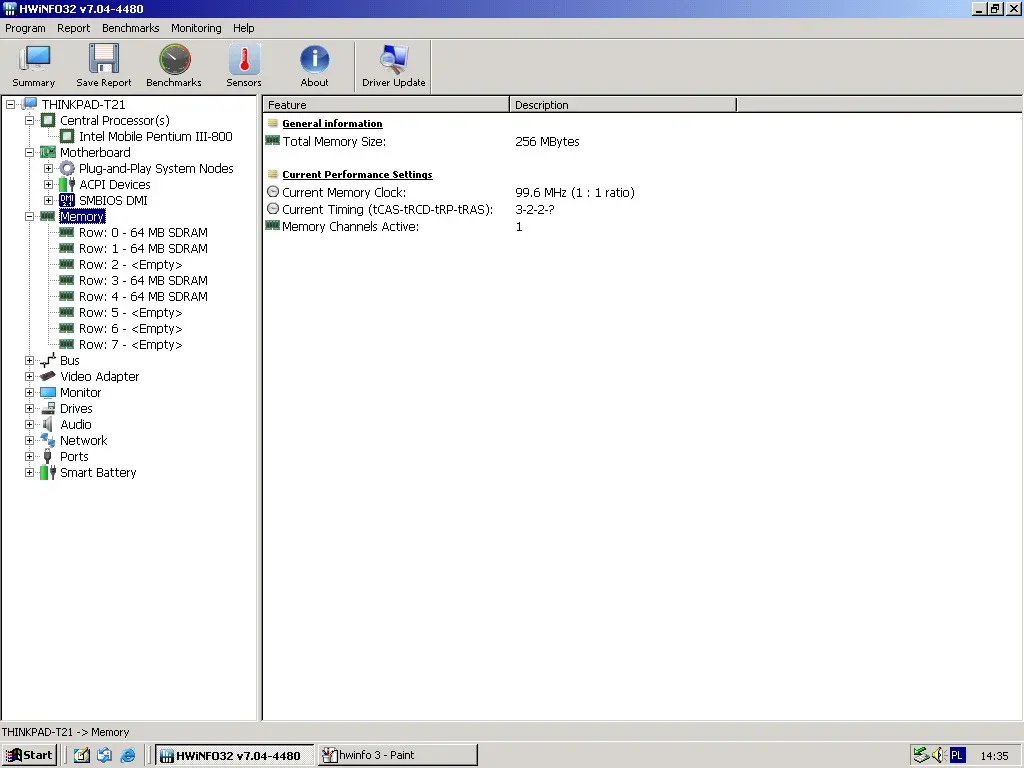Viewport: 1024px width, 768px height.
Task: Open the Program menu
Action: point(25,28)
